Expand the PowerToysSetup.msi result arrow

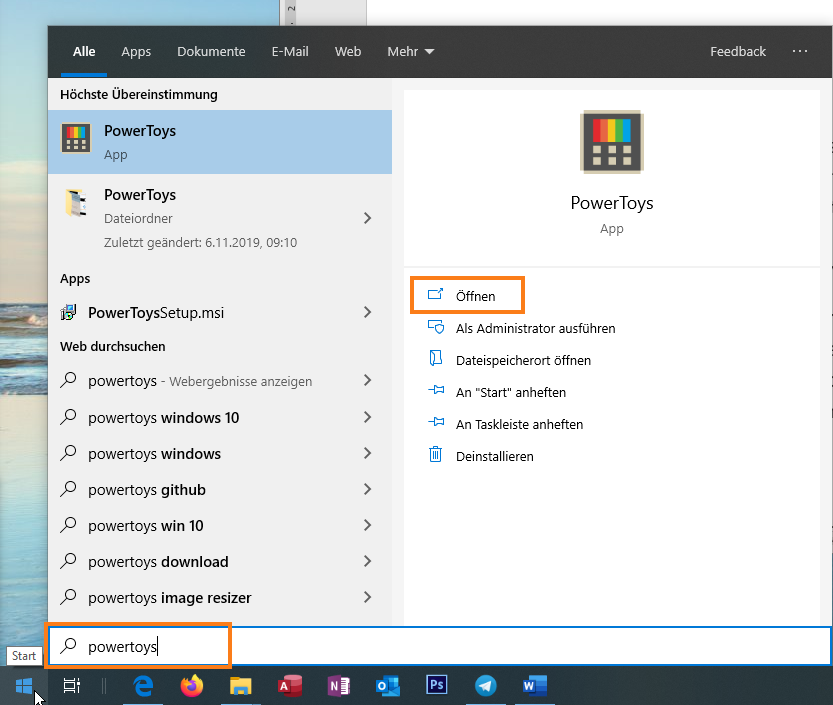367,312
